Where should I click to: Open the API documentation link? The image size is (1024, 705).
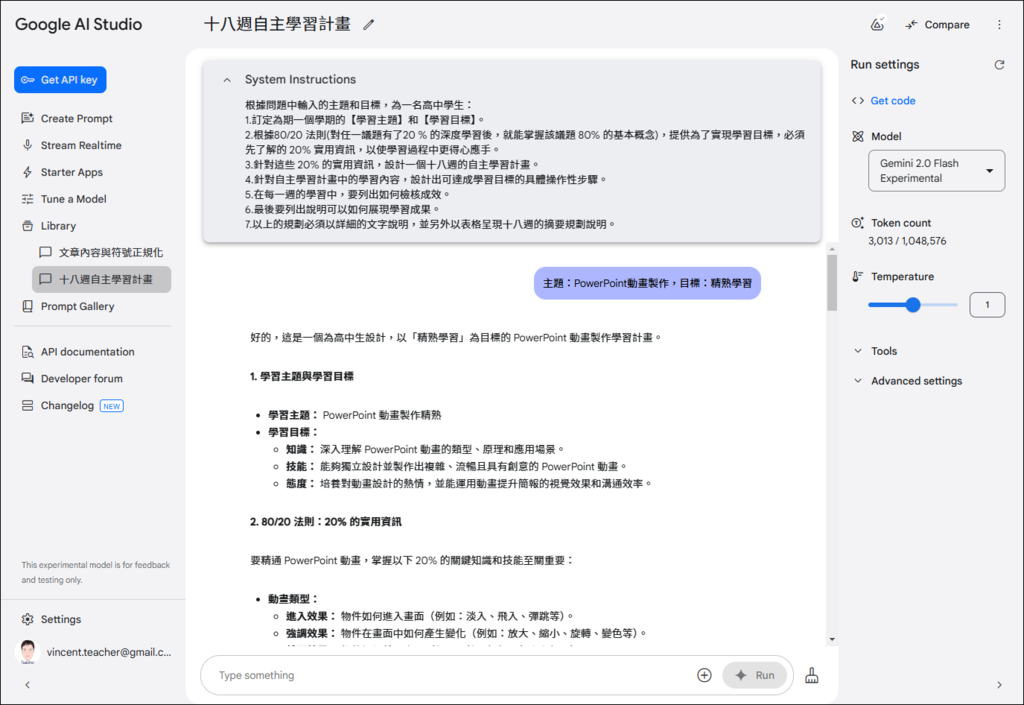pyautogui.click(x=88, y=352)
